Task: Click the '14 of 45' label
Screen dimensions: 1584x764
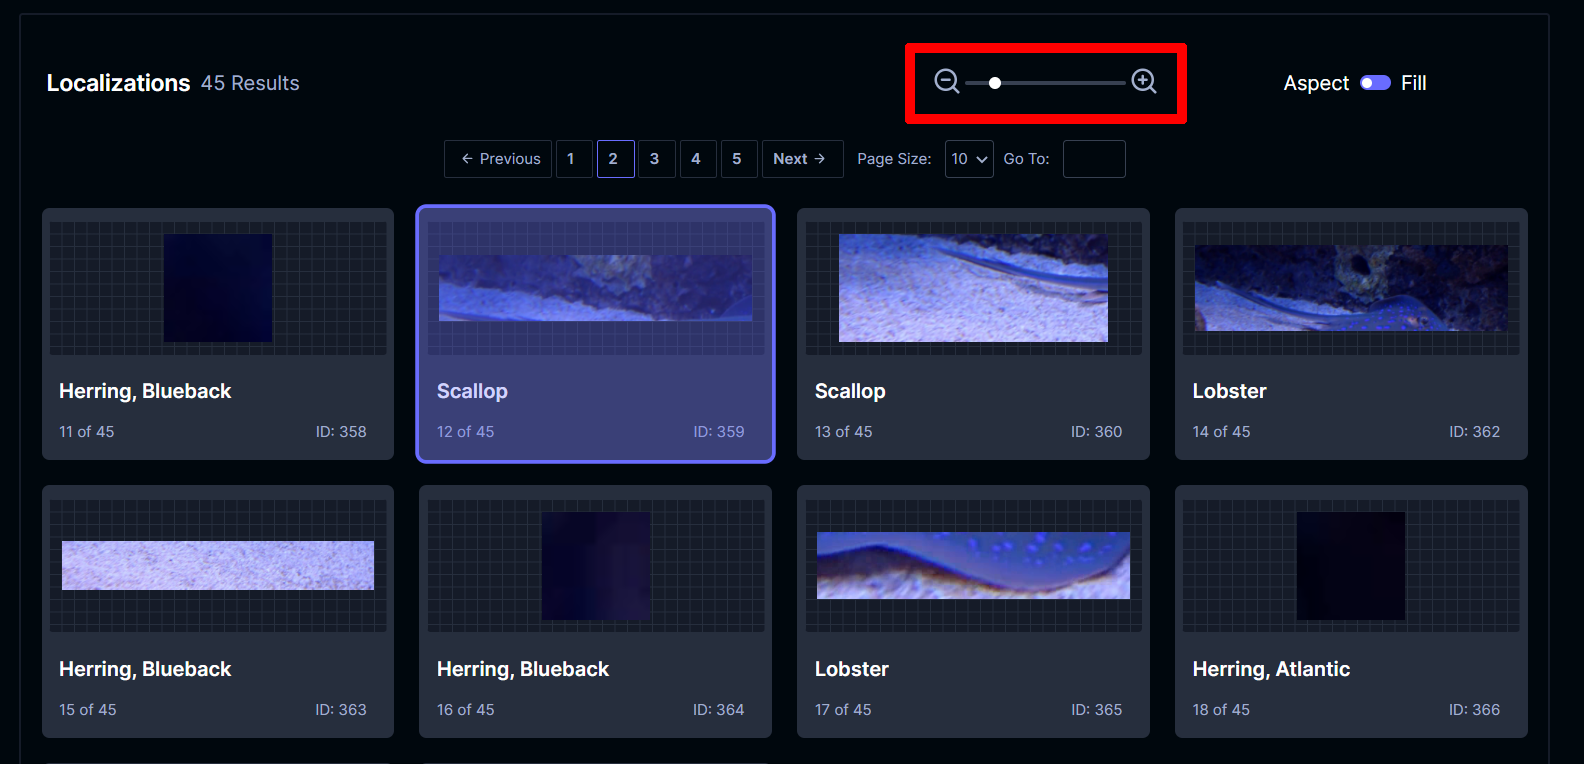Action: pyautogui.click(x=1221, y=432)
